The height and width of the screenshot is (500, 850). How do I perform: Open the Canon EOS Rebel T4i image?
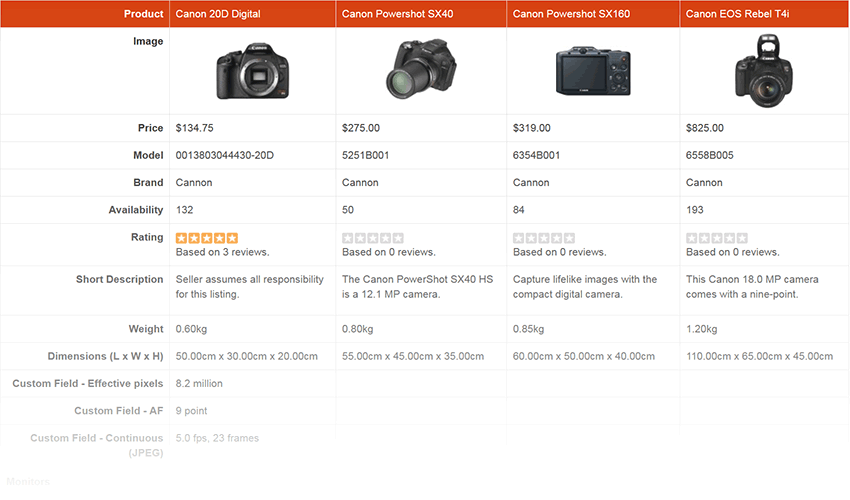(x=764, y=71)
